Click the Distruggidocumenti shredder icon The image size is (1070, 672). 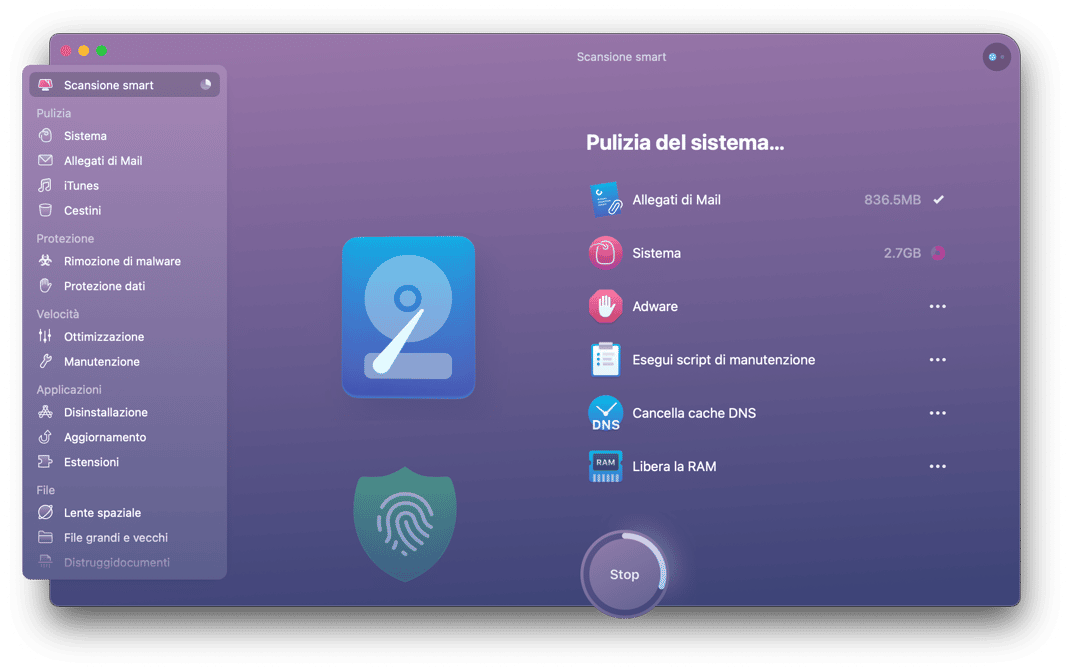[45, 561]
